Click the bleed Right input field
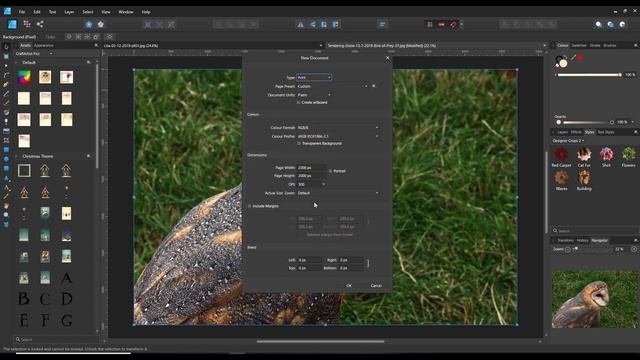The image size is (640, 360). [x=351, y=260]
